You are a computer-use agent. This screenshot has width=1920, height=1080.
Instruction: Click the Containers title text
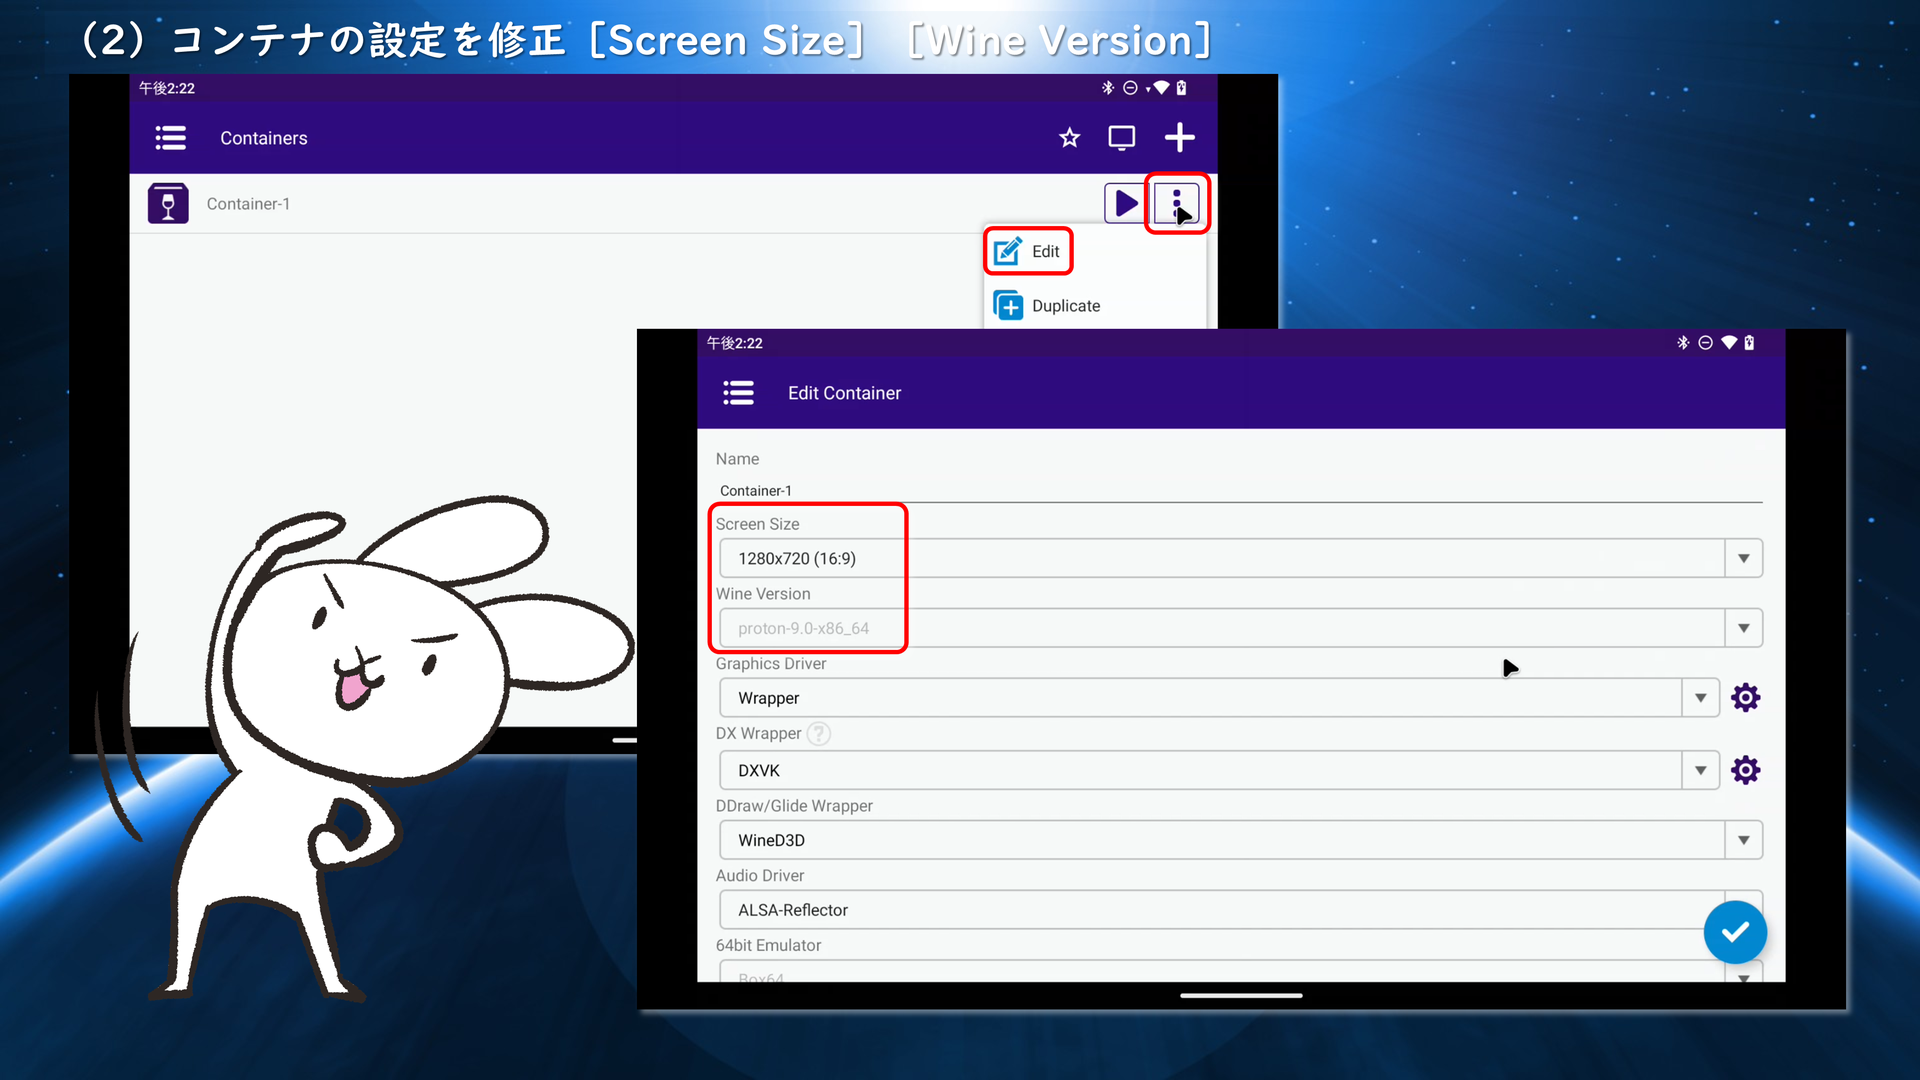(264, 138)
